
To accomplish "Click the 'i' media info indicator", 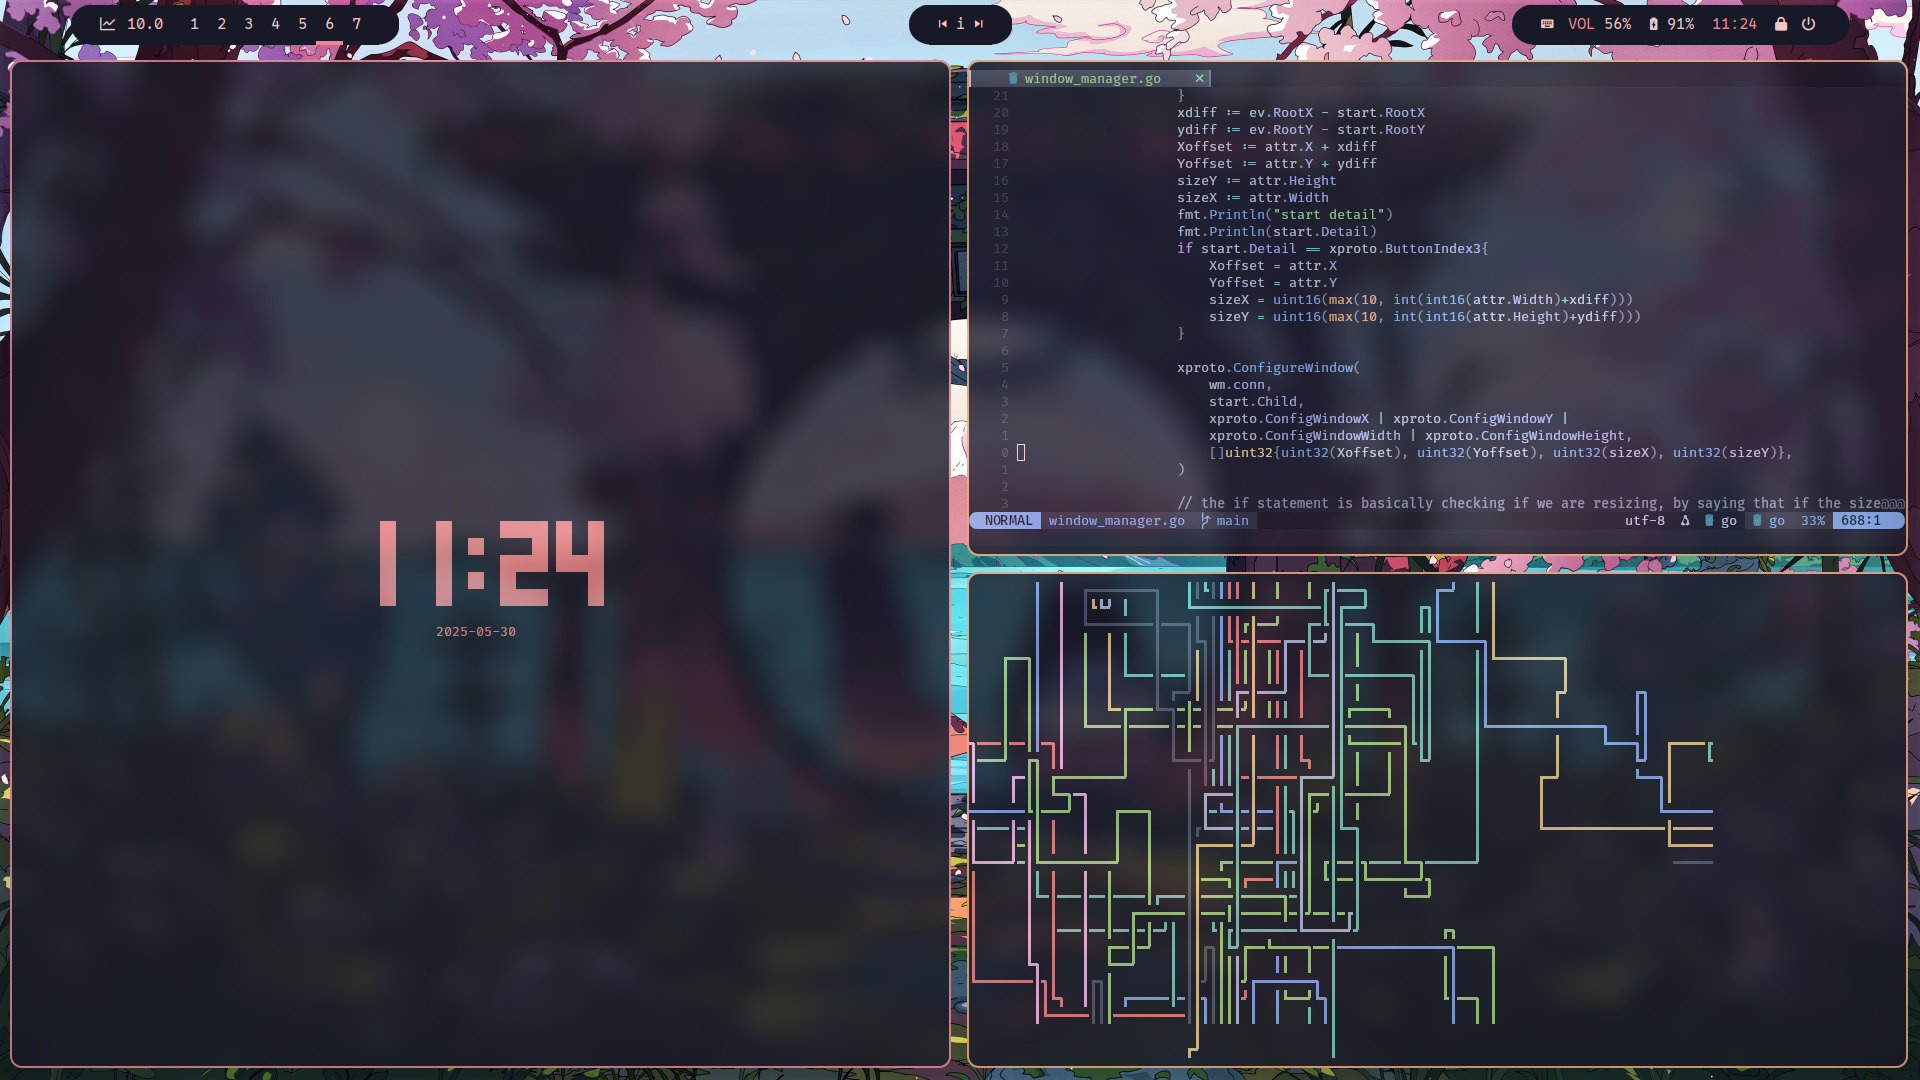I will (960, 24).
